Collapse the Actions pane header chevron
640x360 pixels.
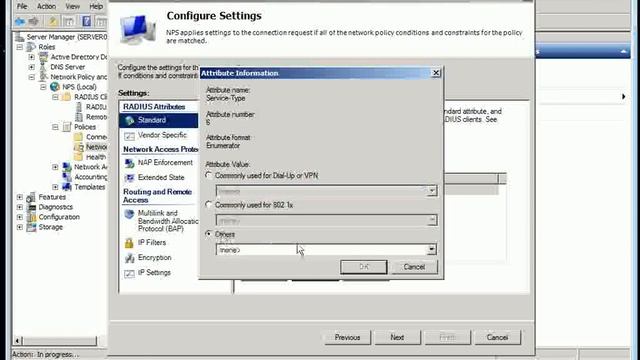623,51
